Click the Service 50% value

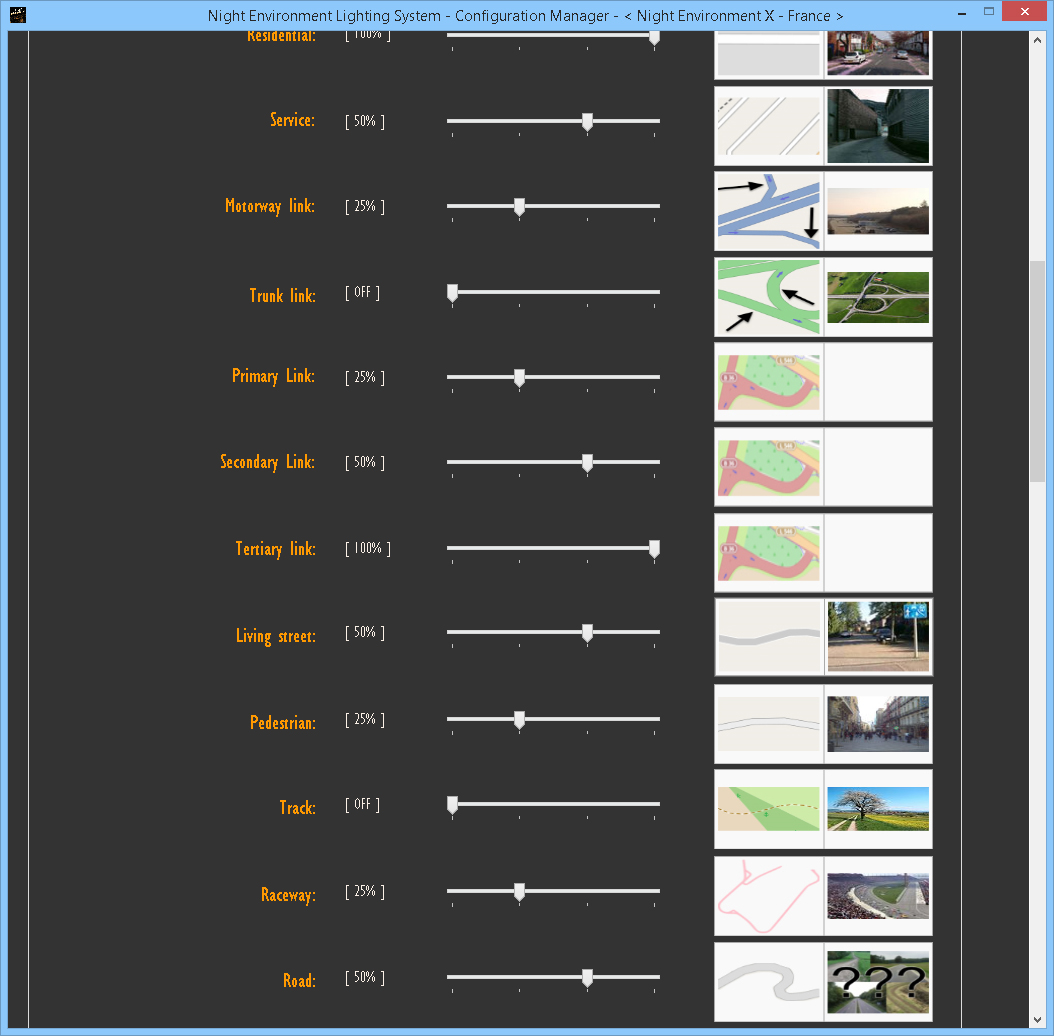(365, 122)
